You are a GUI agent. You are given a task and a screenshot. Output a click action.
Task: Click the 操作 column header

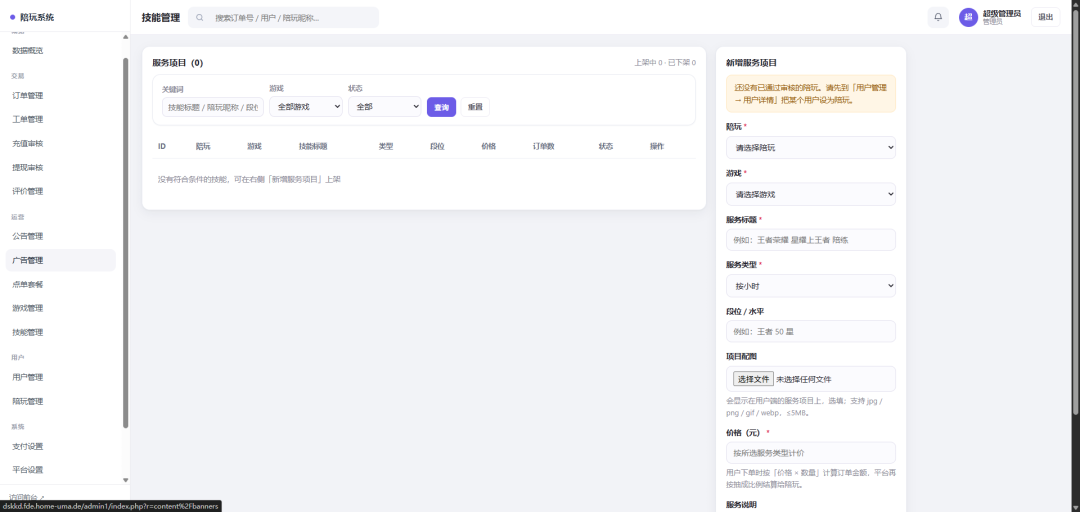click(657, 146)
